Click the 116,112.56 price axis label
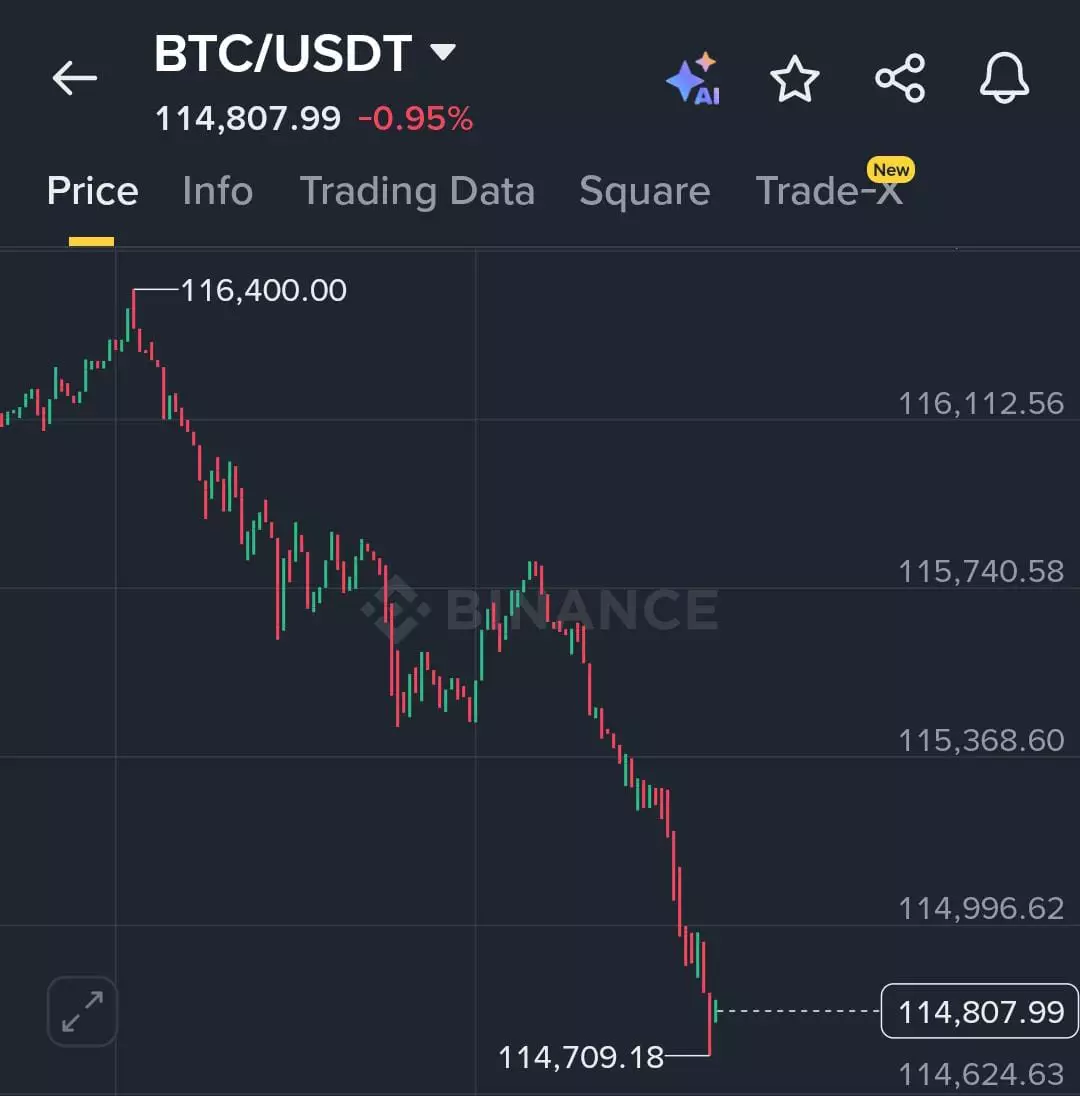Image resolution: width=1080 pixels, height=1096 pixels. coord(981,404)
